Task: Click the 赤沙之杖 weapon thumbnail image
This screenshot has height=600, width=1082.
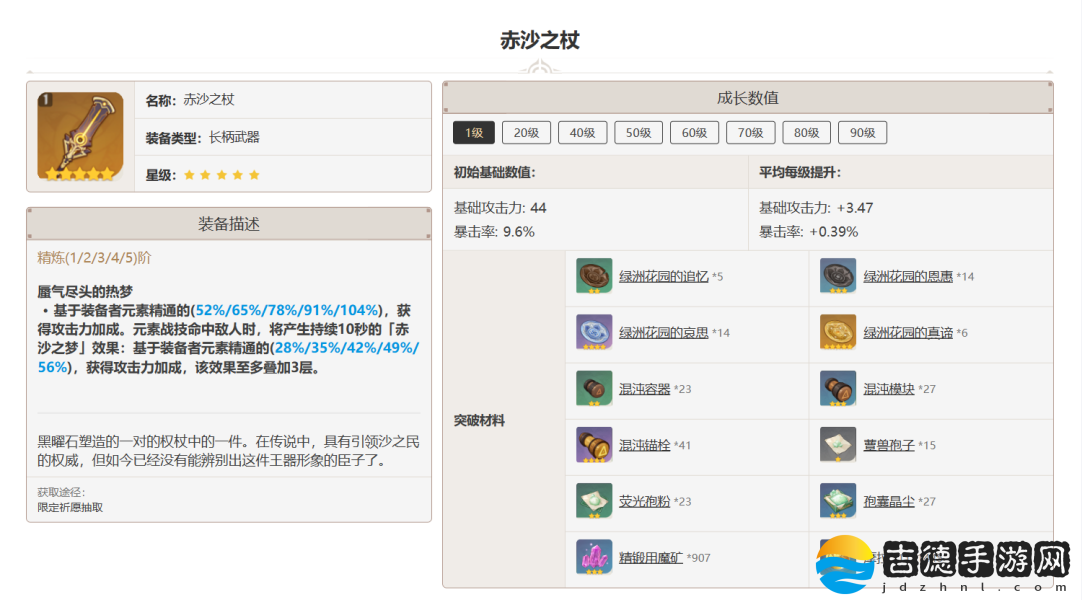Action: [80, 136]
